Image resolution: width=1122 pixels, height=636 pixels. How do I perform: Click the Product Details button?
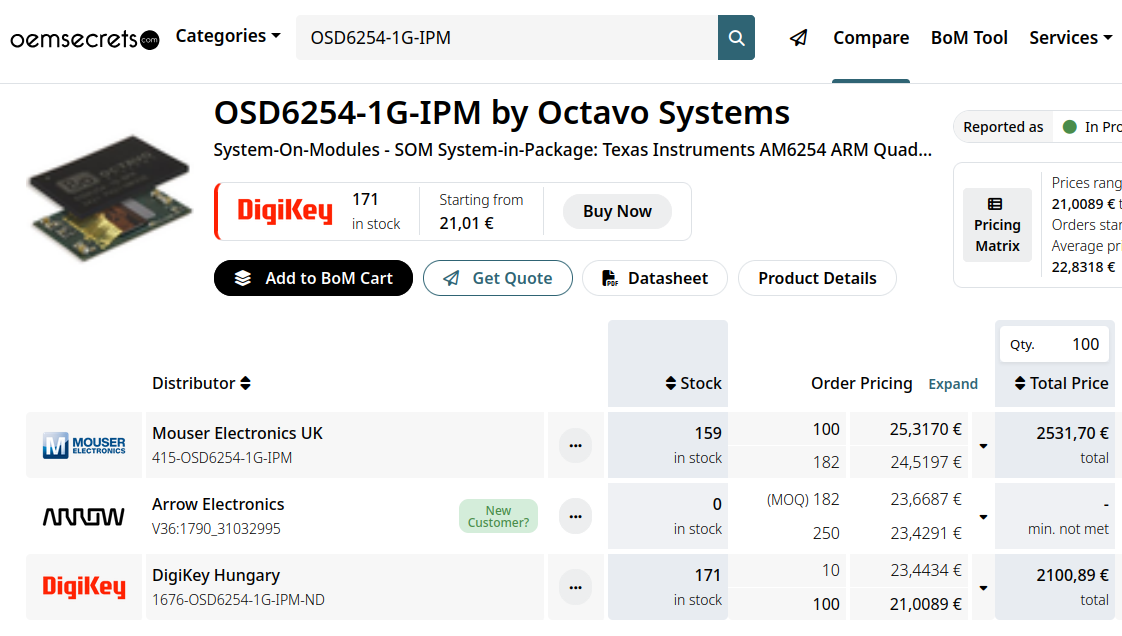click(817, 278)
